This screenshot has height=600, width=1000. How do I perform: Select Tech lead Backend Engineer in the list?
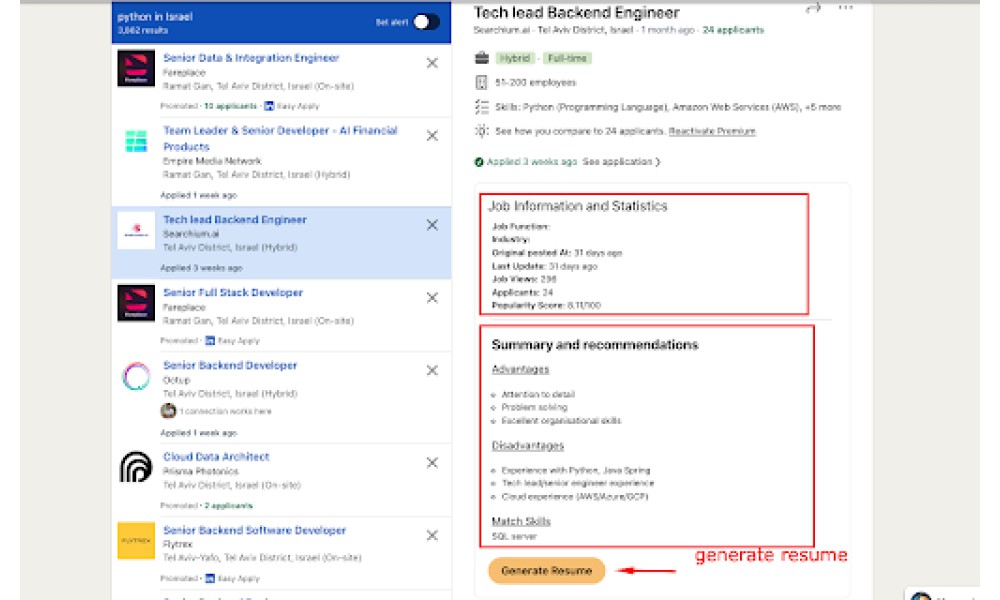[235, 220]
